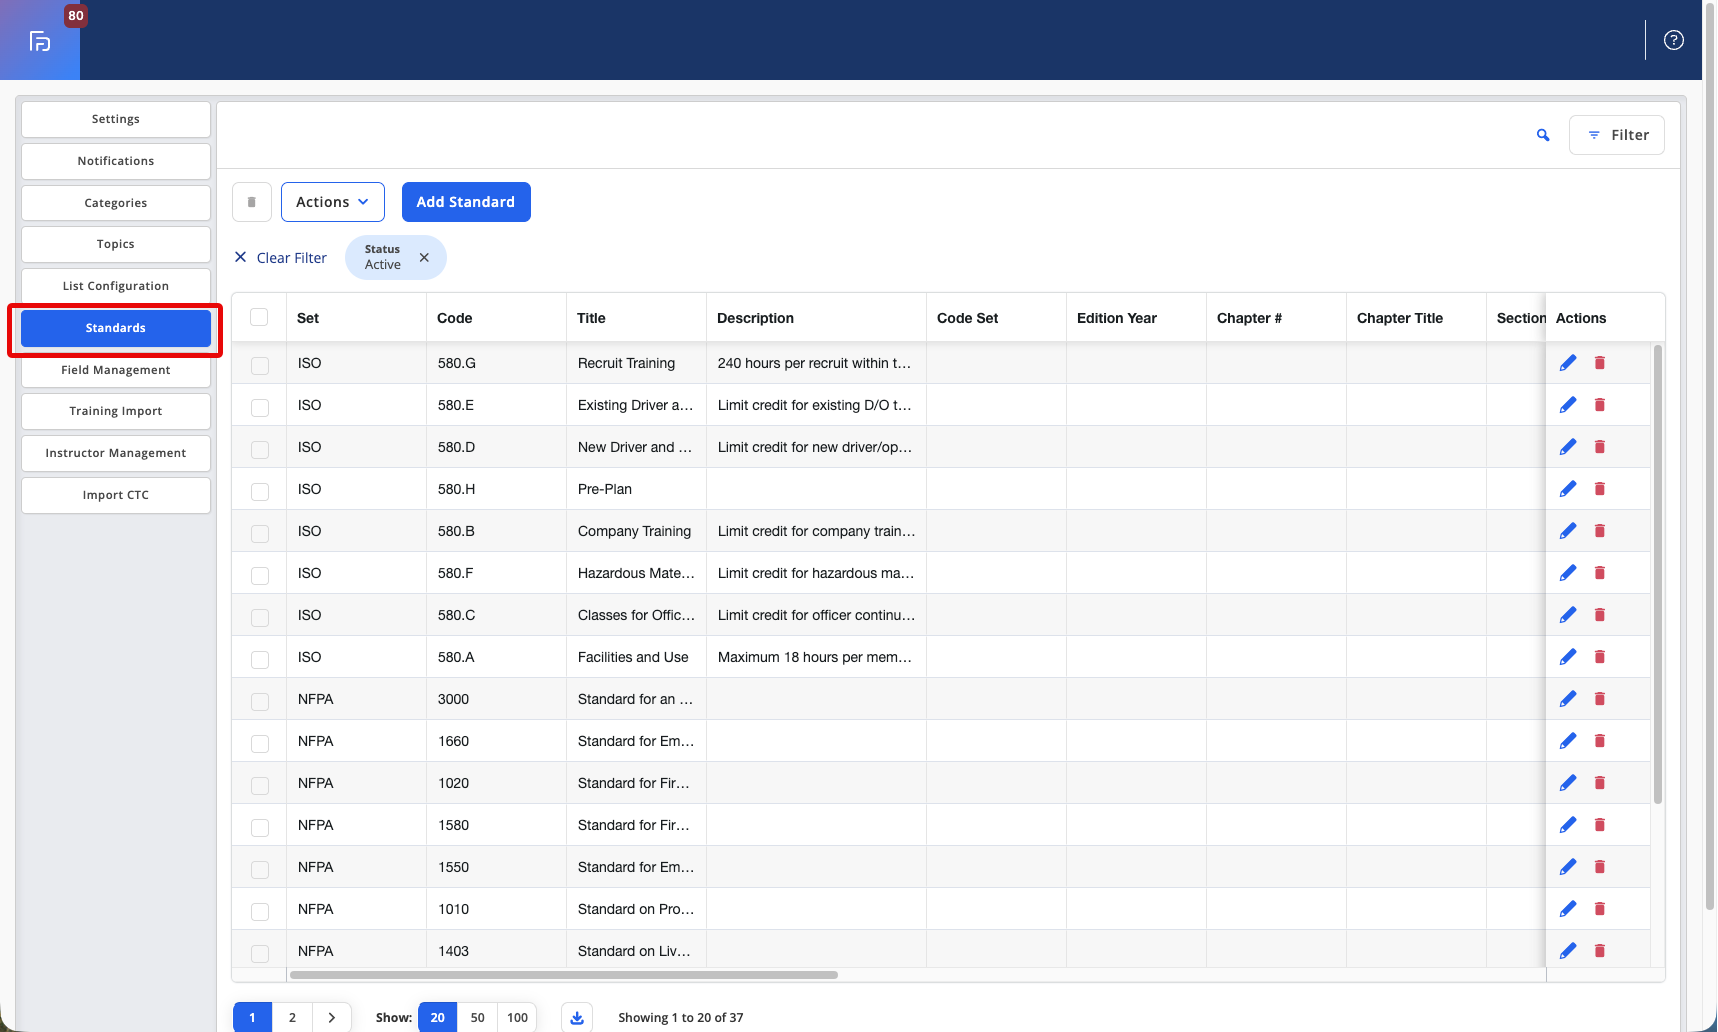
Task: Delete the ISO 580.H Pre-Plan row
Action: [x=1600, y=489]
